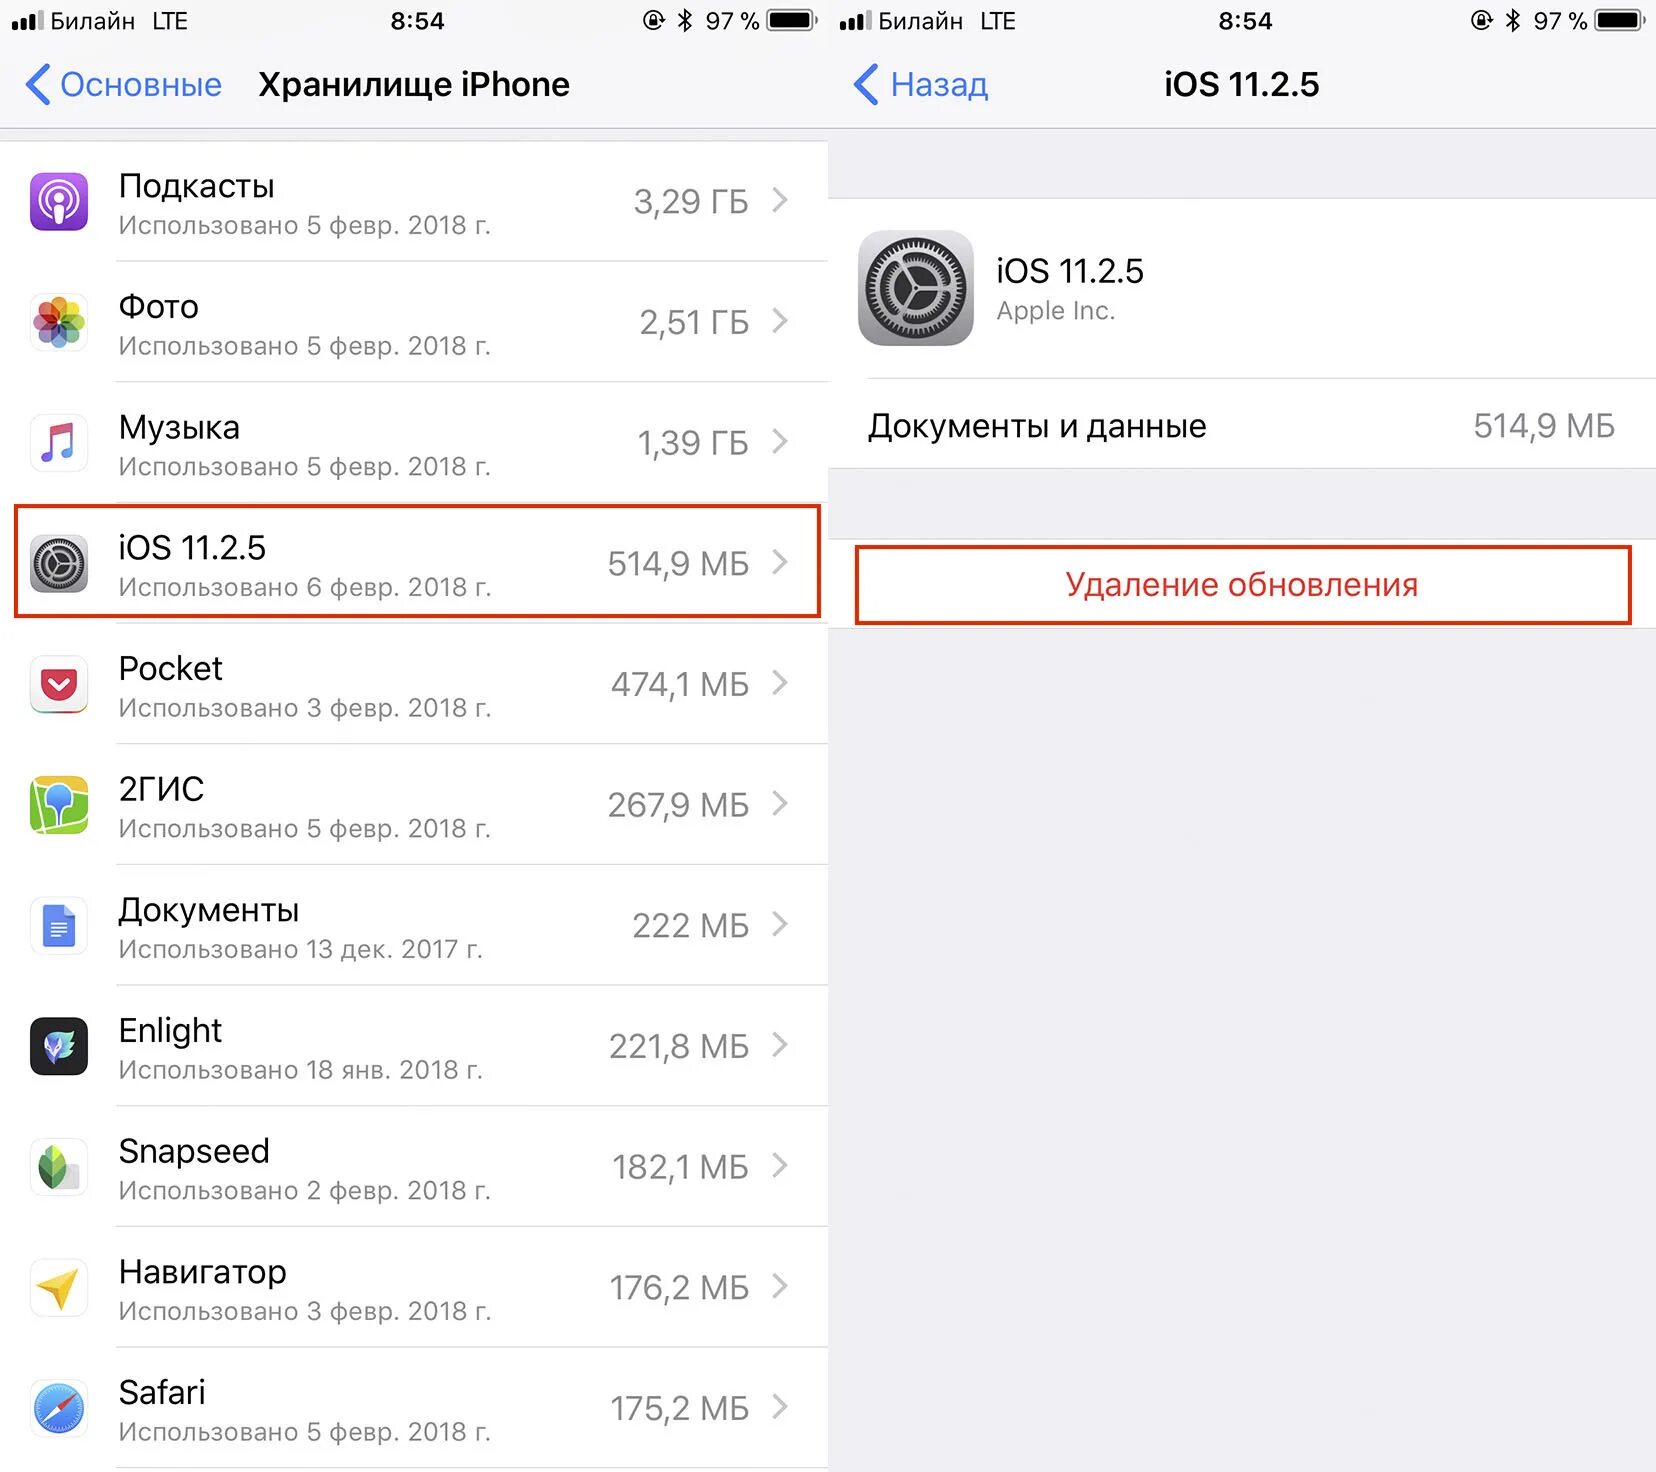Tap the Документы app icon

pyautogui.click(x=59, y=926)
